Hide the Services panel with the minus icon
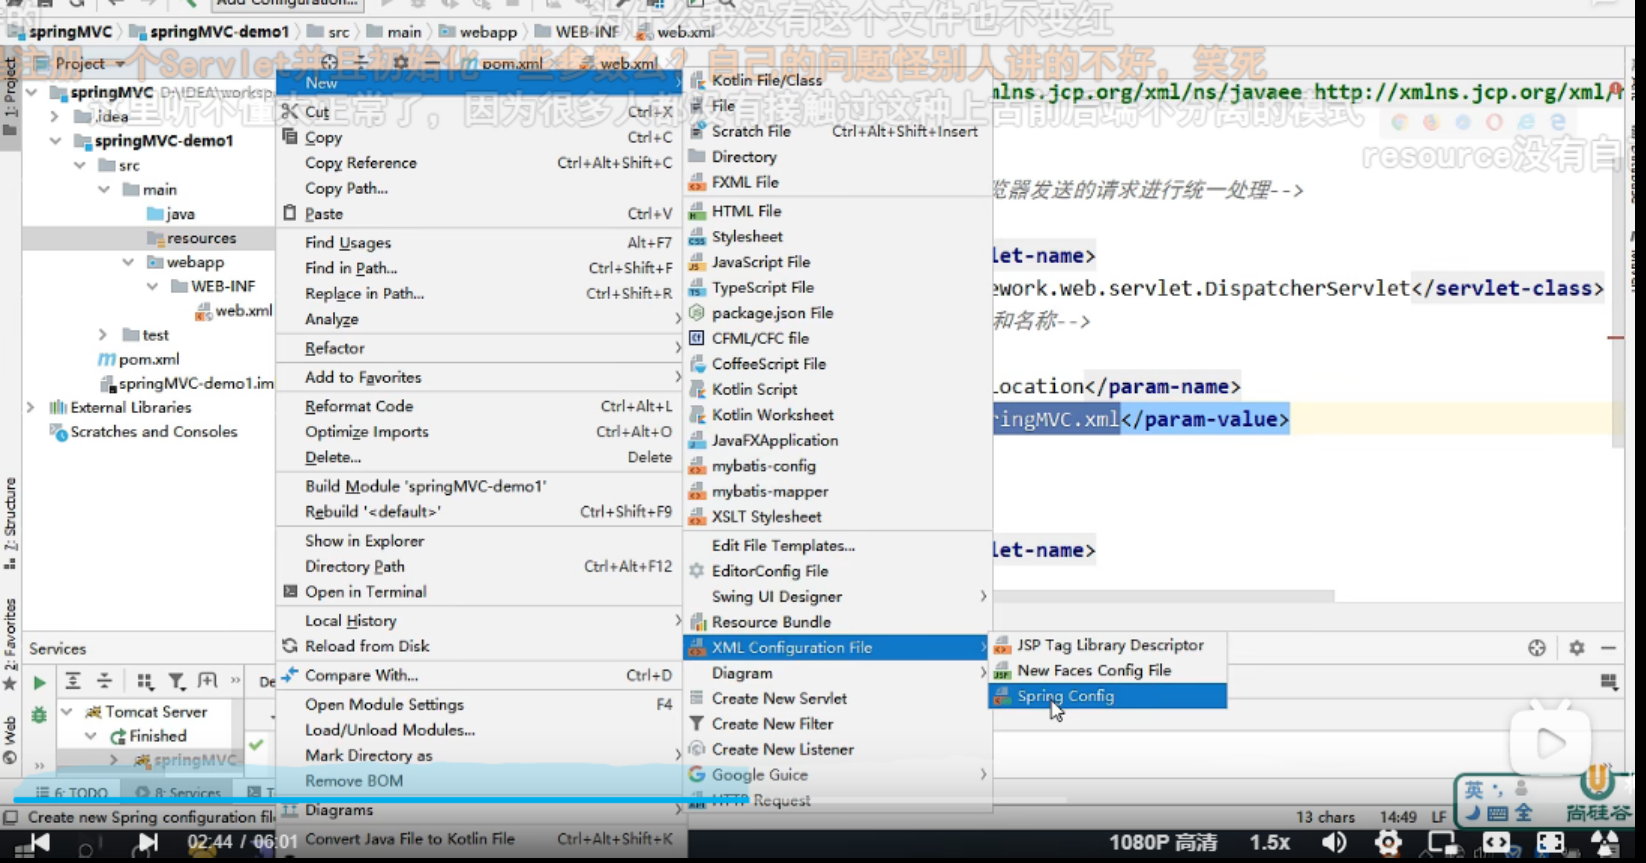 click(x=1608, y=648)
